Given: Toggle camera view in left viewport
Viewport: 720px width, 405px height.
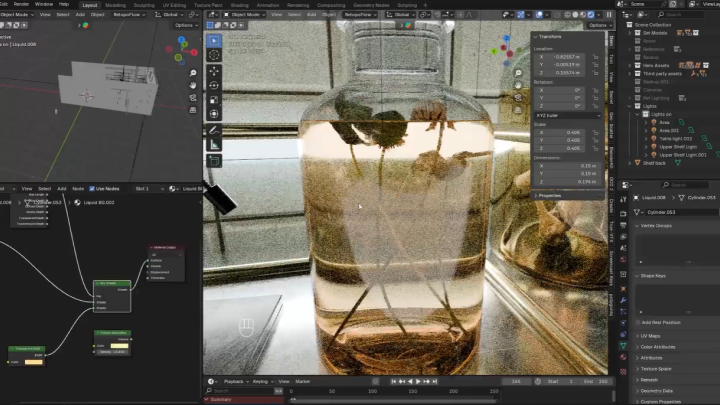Looking at the screenshot, I should pos(193,98).
